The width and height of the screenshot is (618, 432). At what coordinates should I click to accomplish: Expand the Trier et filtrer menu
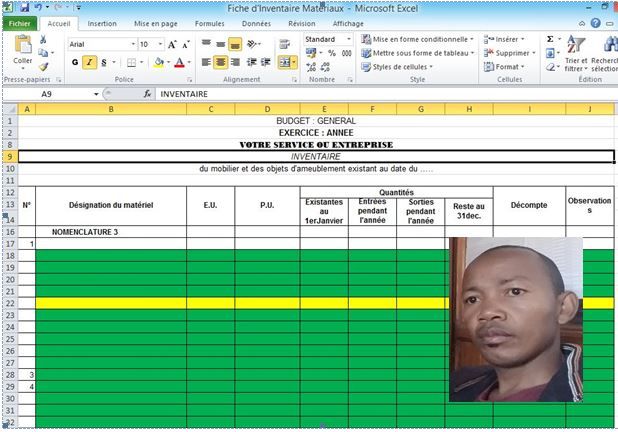click(x=576, y=54)
